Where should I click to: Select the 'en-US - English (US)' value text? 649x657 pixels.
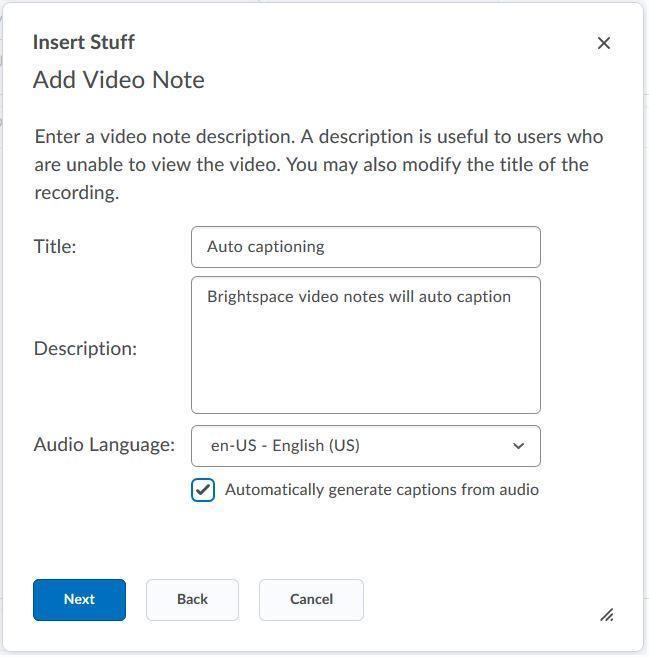(285, 446)
